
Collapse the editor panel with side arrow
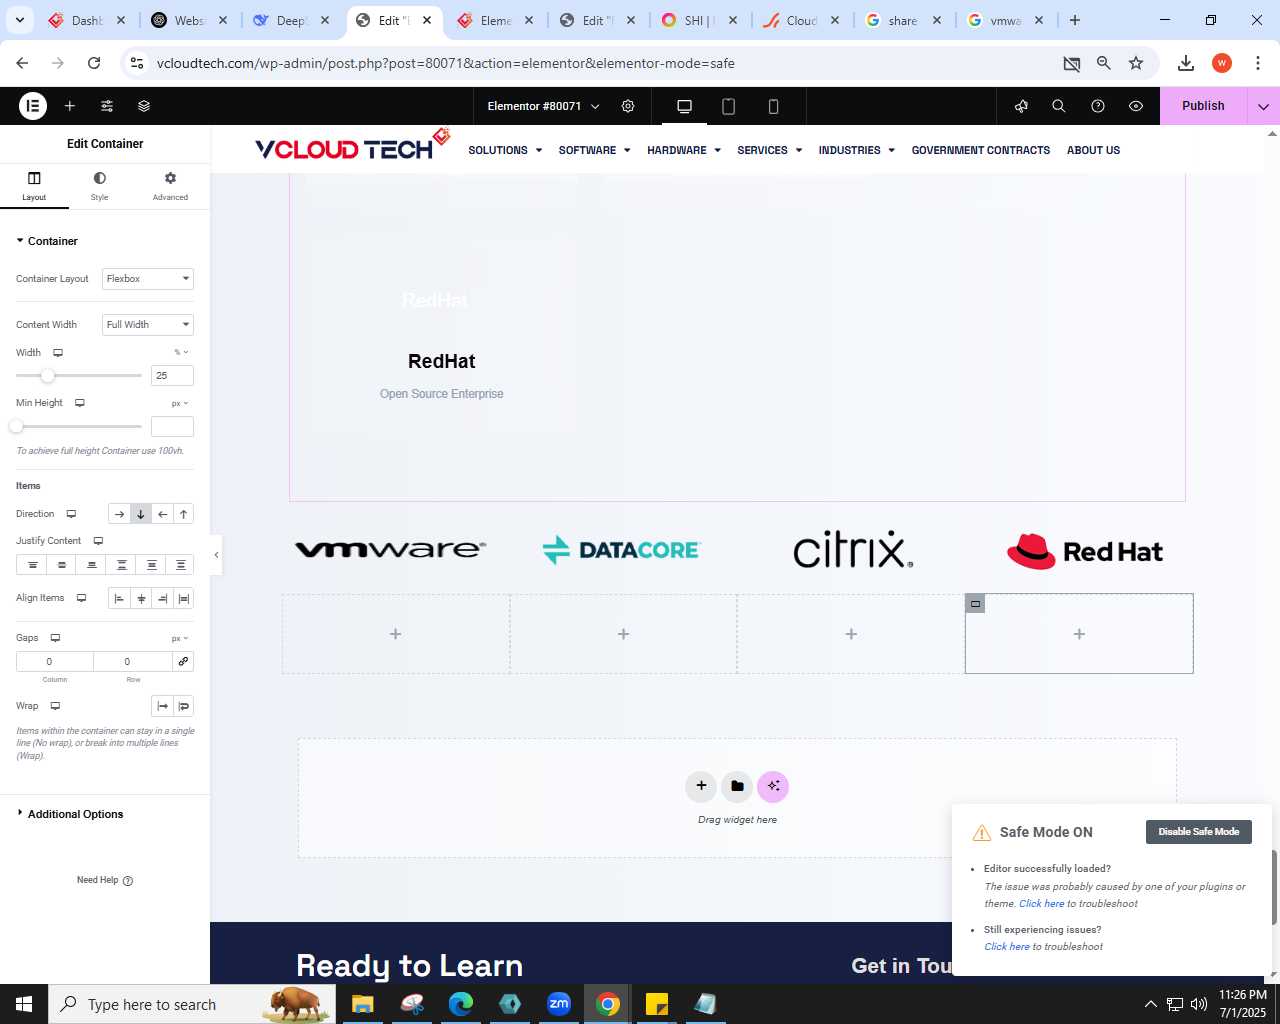click(216, 555)
